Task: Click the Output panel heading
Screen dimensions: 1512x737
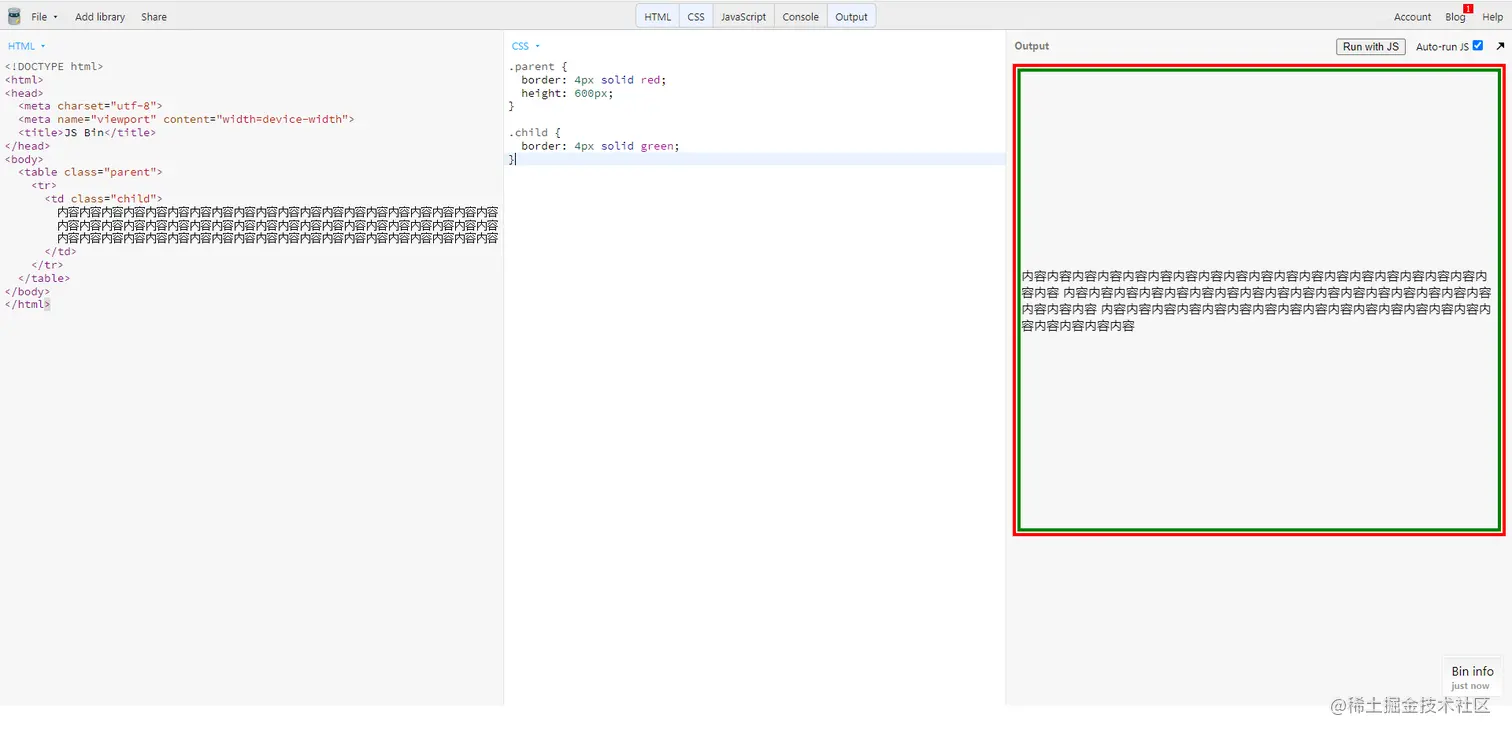Action: (1032, 46)
